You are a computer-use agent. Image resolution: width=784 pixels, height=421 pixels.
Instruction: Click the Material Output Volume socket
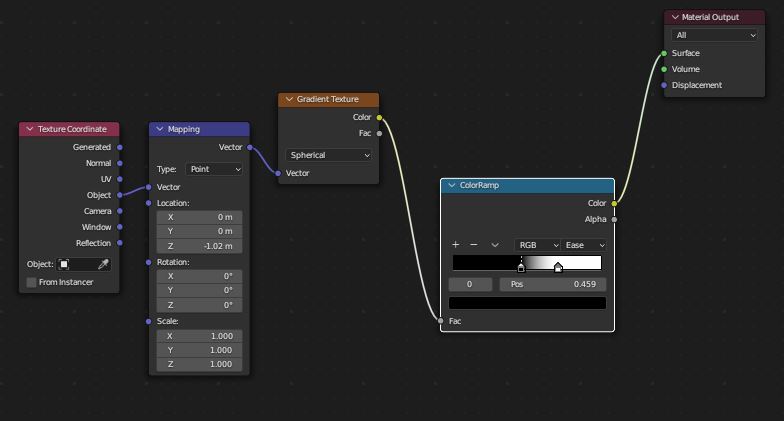664,69
